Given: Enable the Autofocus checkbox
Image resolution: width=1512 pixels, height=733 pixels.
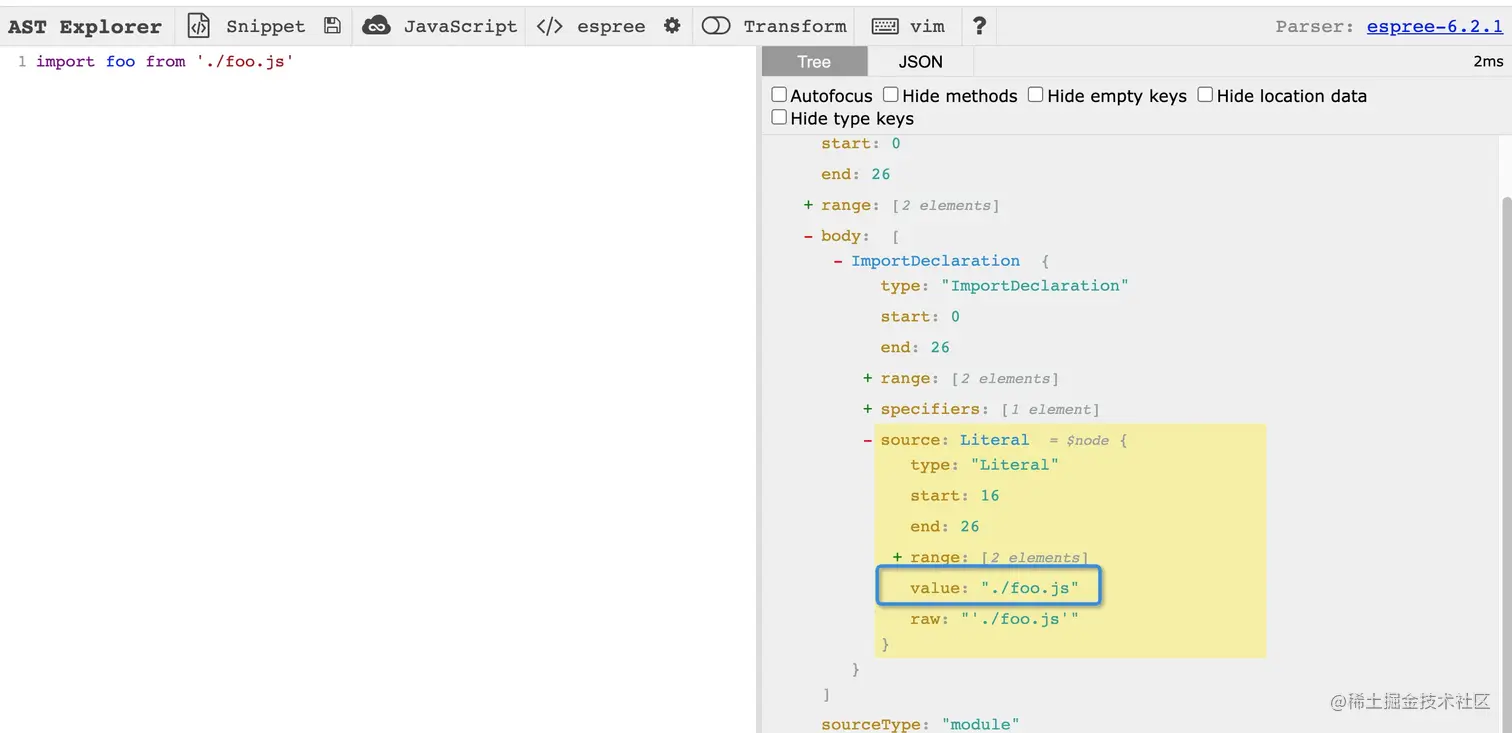Looking at the screenshot, I should 779,95.
